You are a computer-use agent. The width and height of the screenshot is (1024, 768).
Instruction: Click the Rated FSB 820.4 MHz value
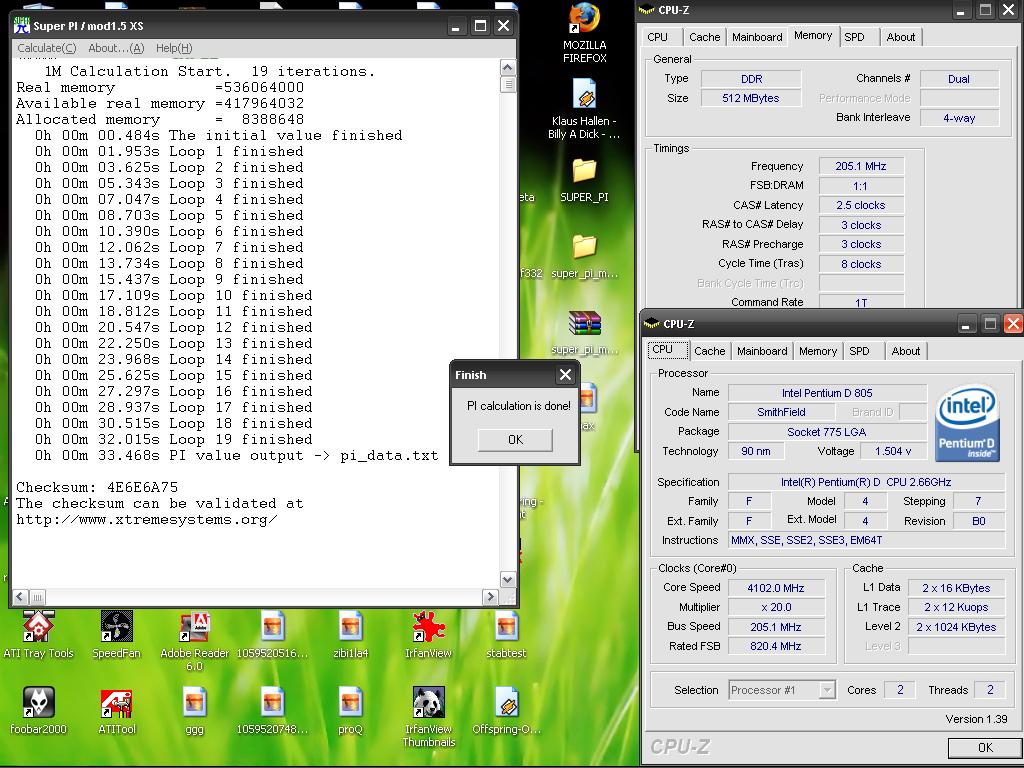point(776,646)
